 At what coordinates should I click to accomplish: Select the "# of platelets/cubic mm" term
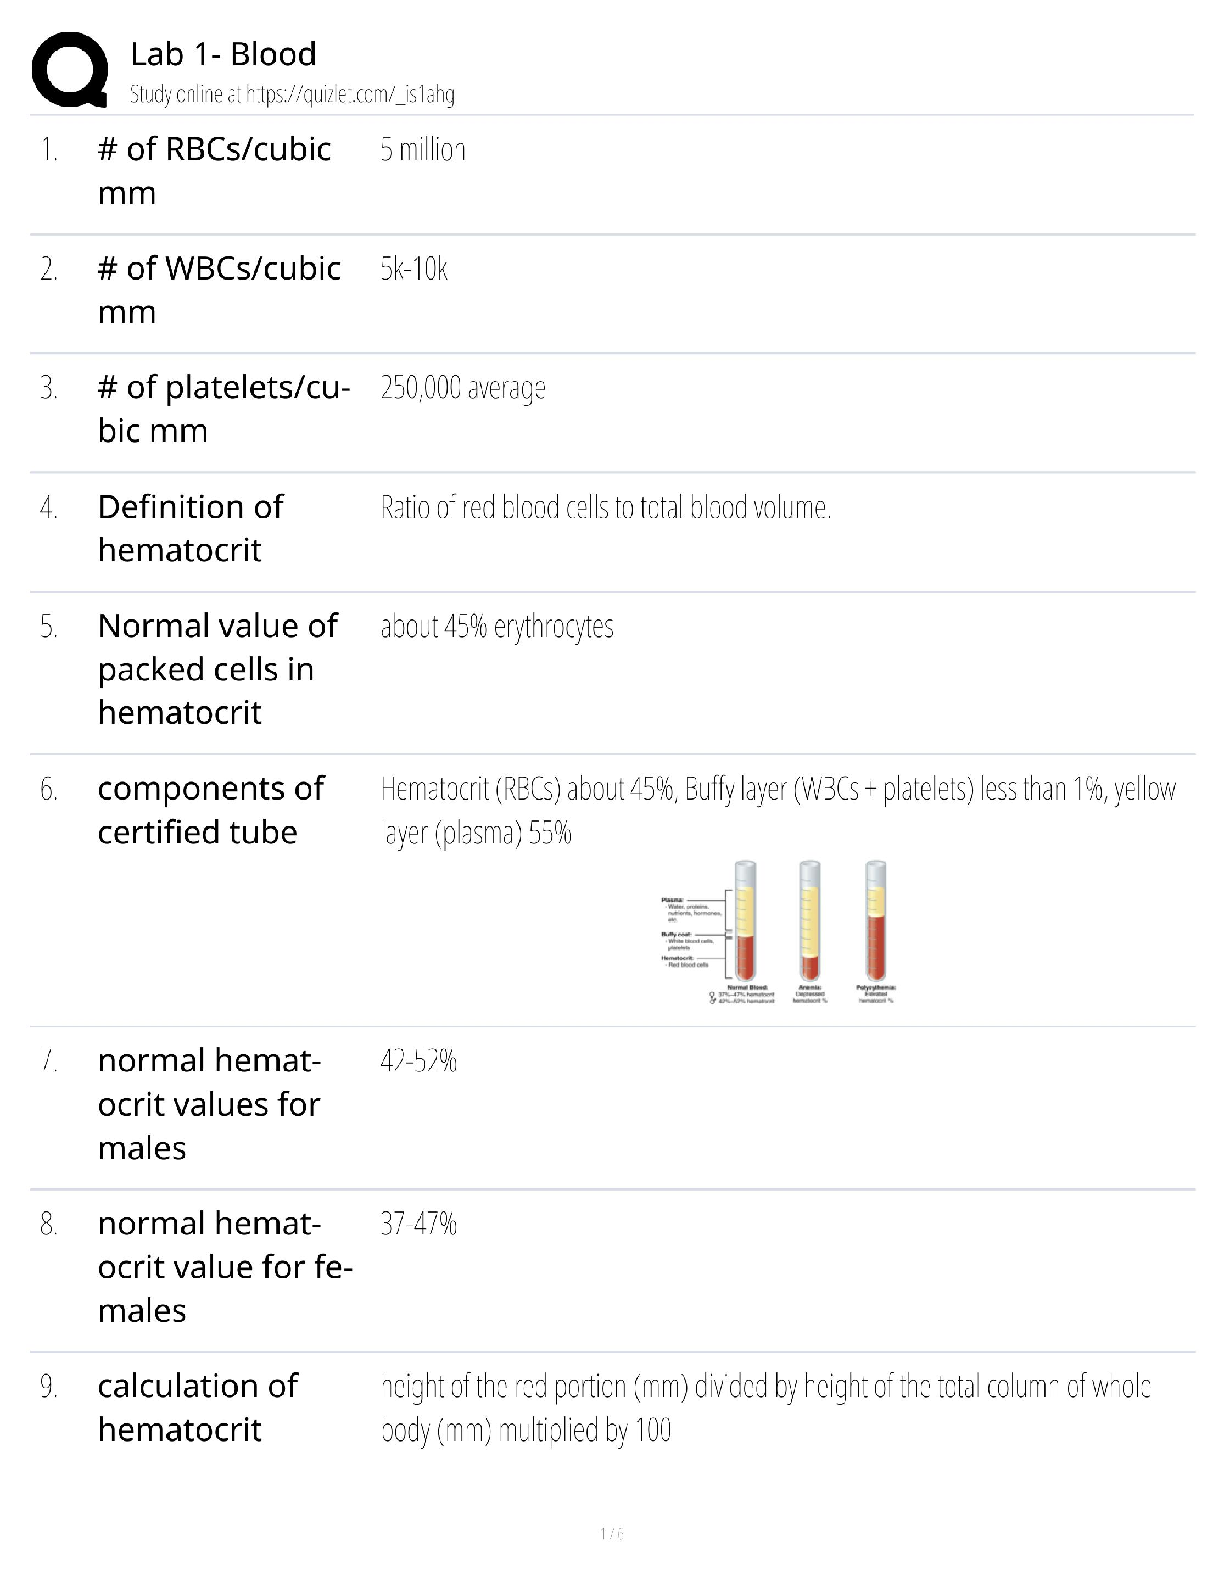(223, 408)
